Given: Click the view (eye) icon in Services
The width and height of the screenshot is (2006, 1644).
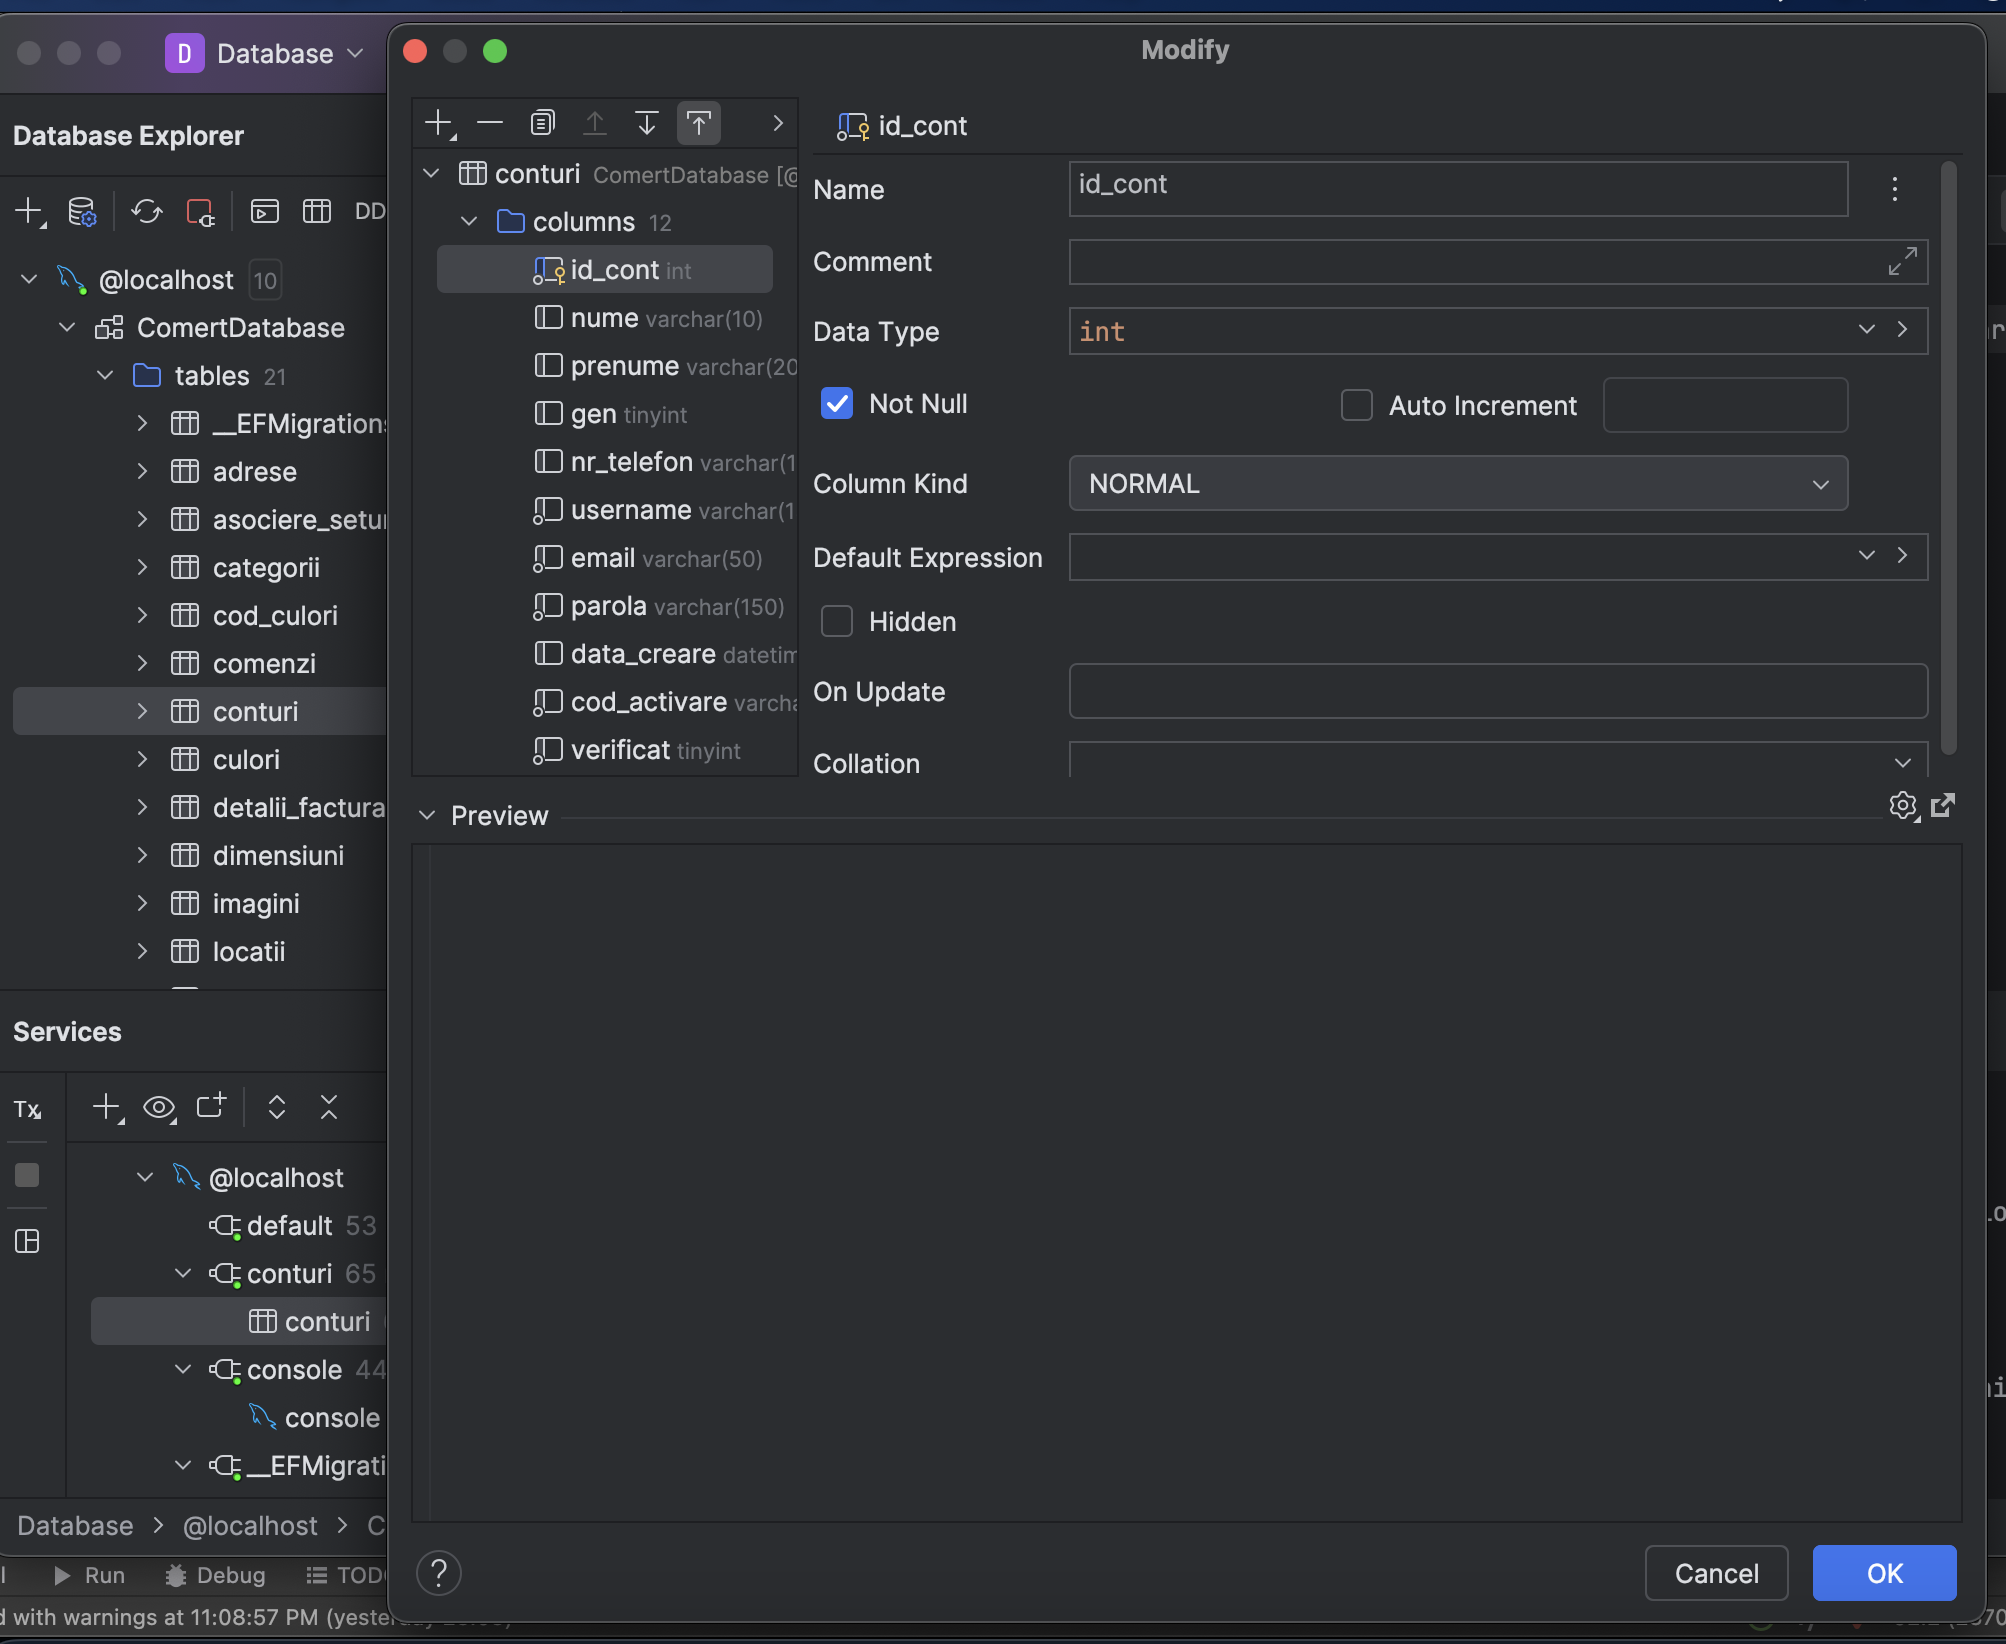Looking at the screenshot, I should [x=158, y=1107].
